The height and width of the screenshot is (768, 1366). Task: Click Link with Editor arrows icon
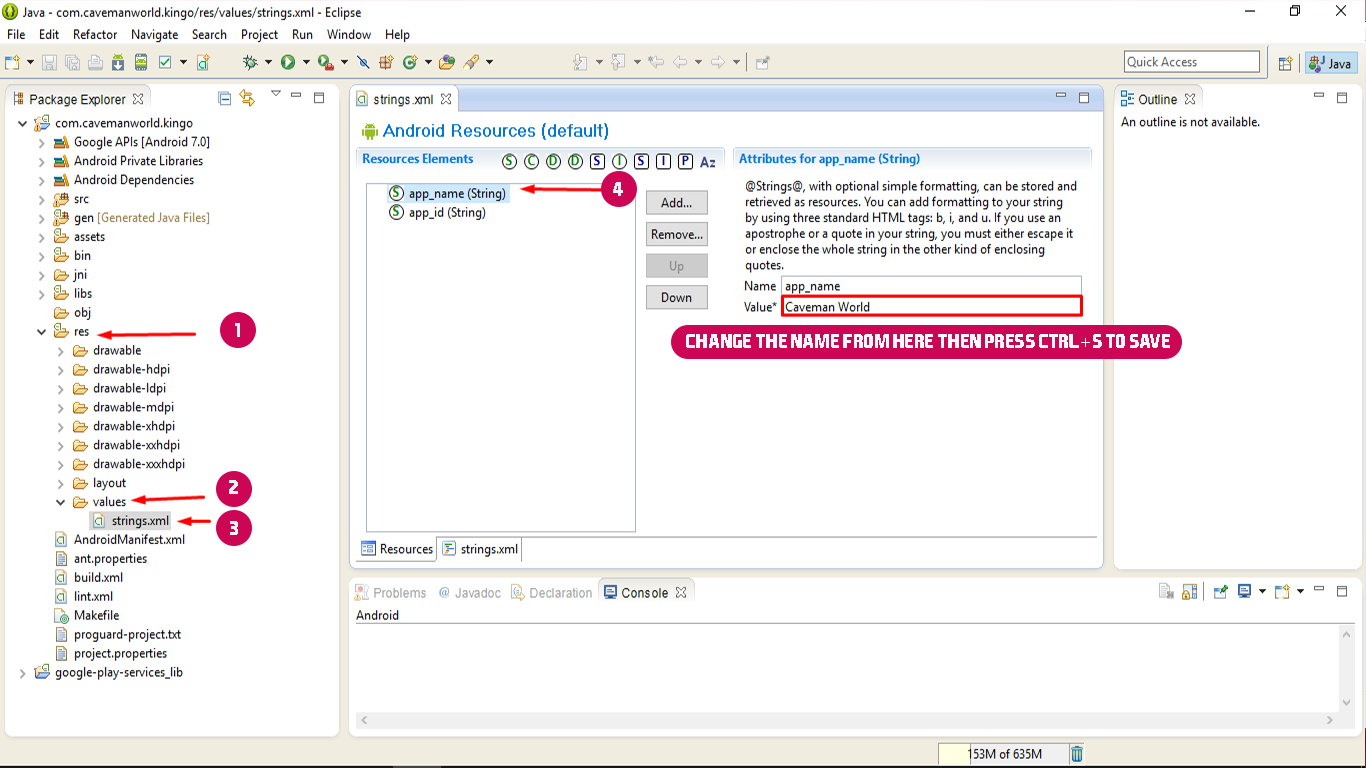pyautogui.click(x=247, y=98)
